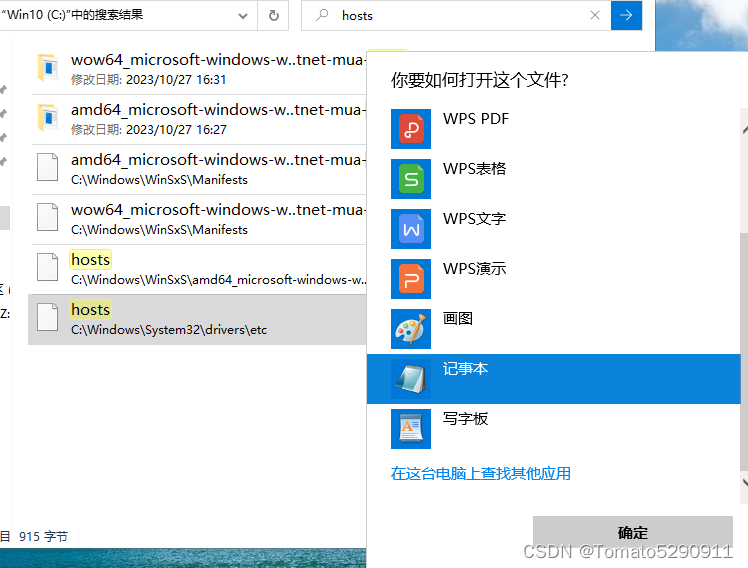Select the 记事本 notepad icon
This screenshot has width=748, height=568.
tap(411, 379)
